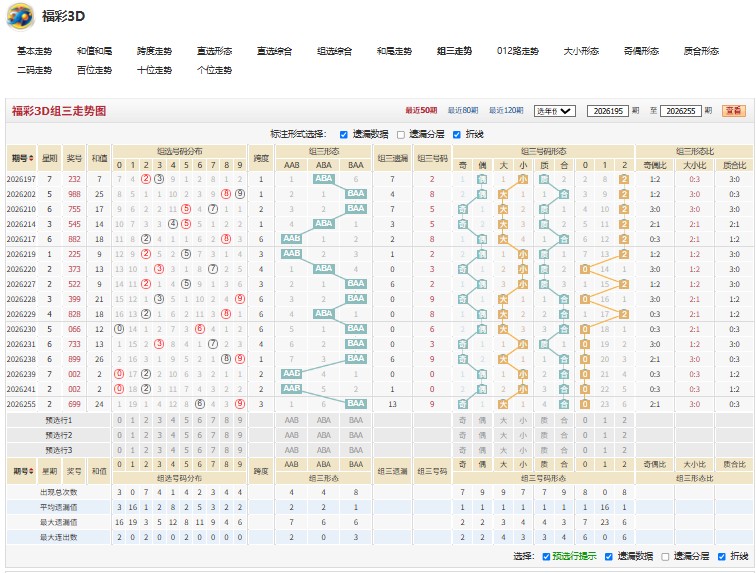Image resolution: width=756 pixels, height=573 pixels.
Task: Select BAA in the 预选行3 row
Action: (x=356, y=450)
